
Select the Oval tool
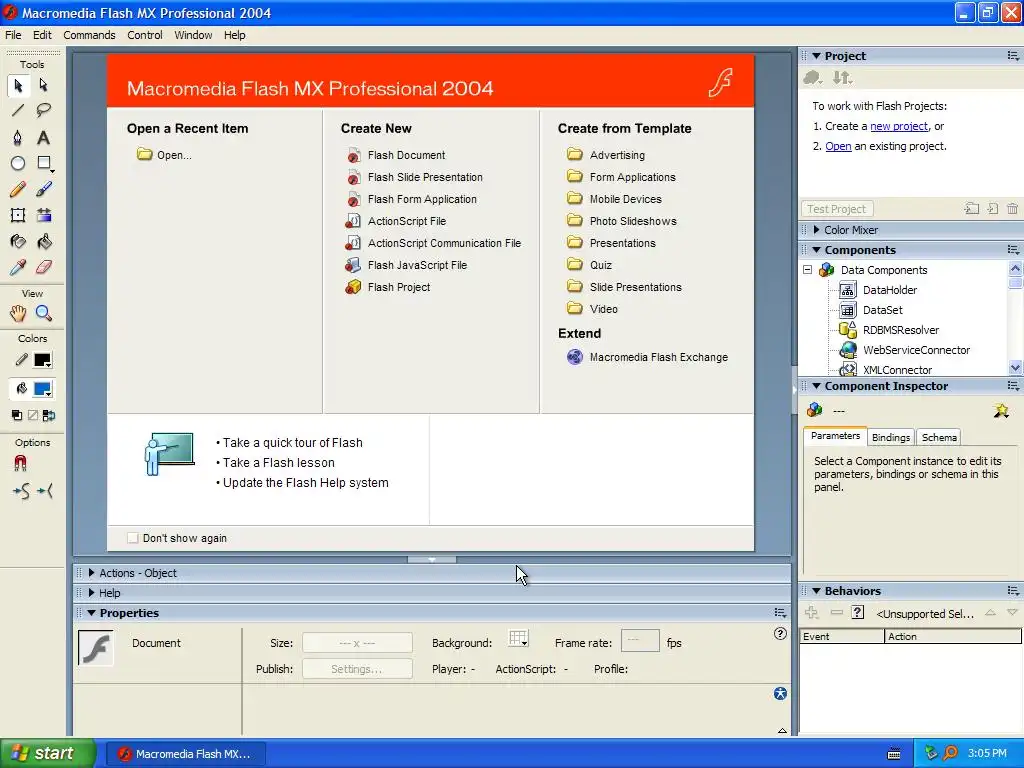click(18, 163)
